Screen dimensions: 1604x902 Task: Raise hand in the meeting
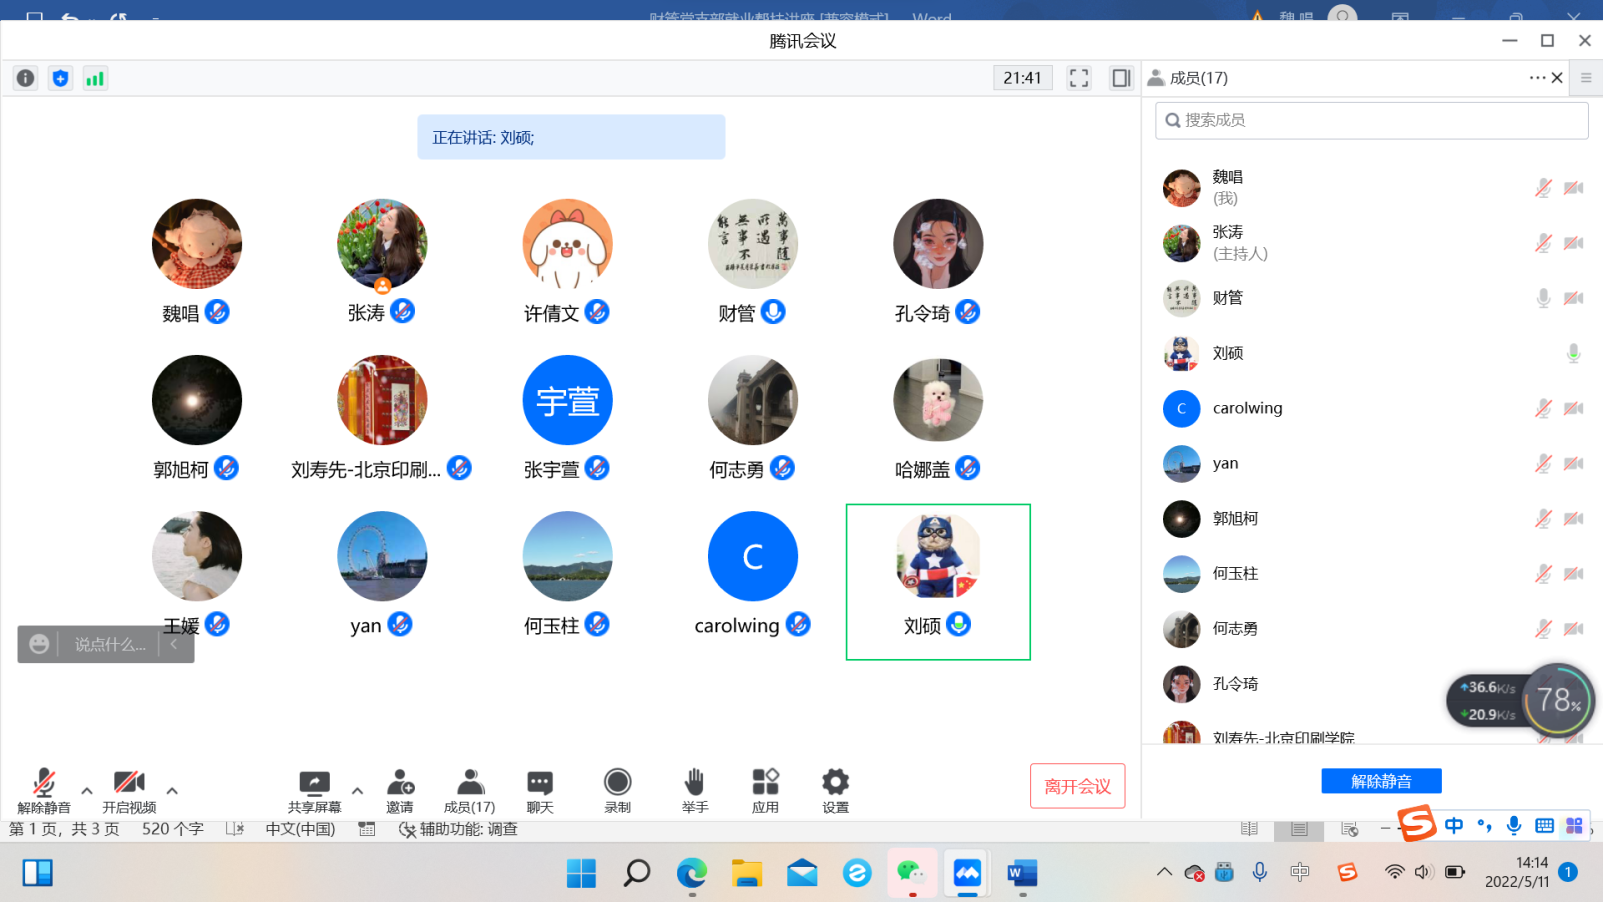click(x=695, y=791)
